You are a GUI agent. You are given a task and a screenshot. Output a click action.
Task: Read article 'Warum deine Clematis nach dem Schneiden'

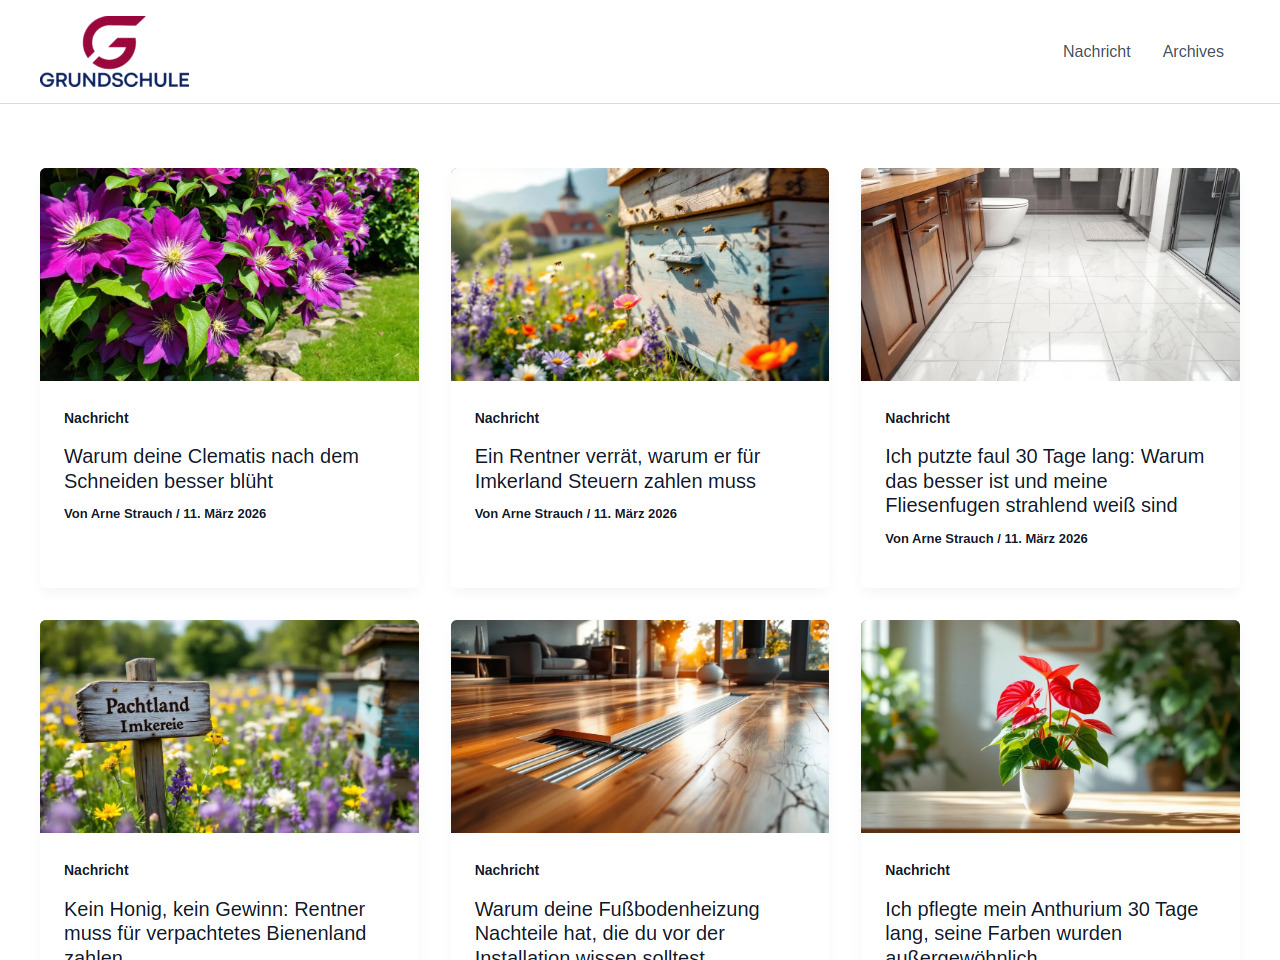point(211,468)
